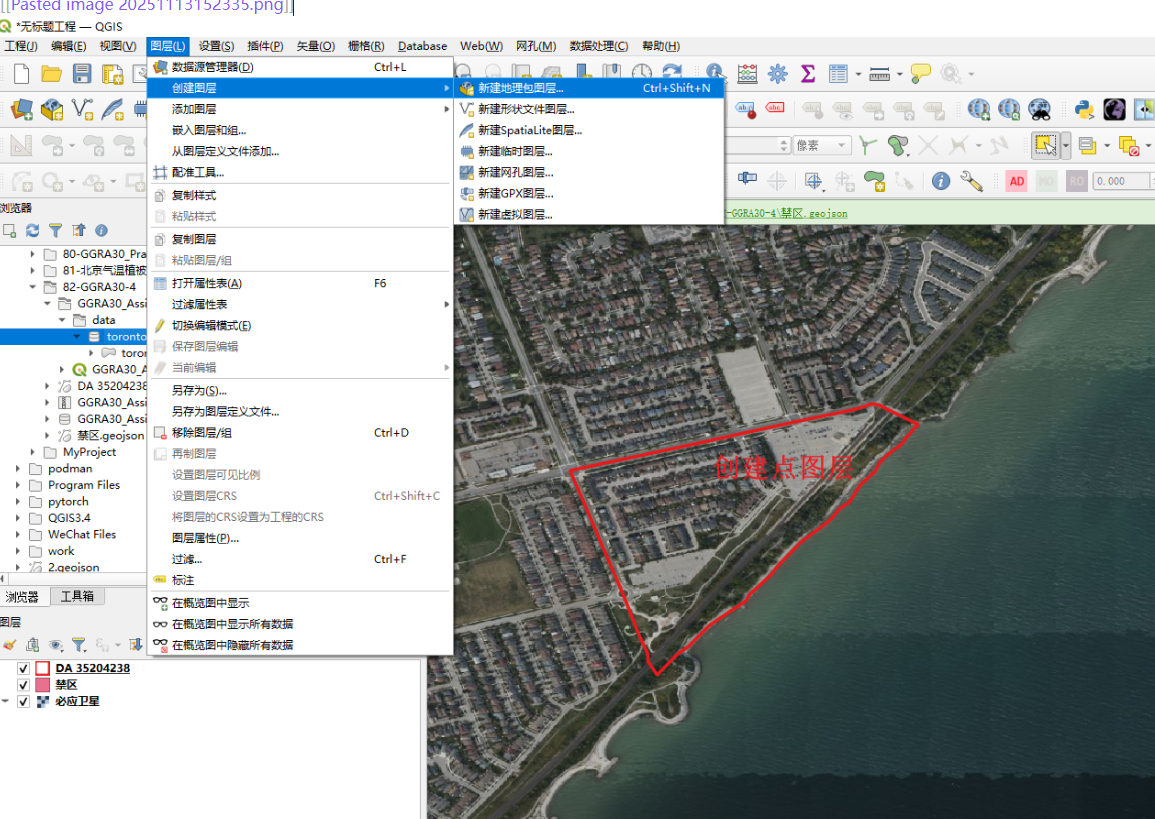Open the 矢量(O) menu
1155x819 pixels.
(315, 46)
